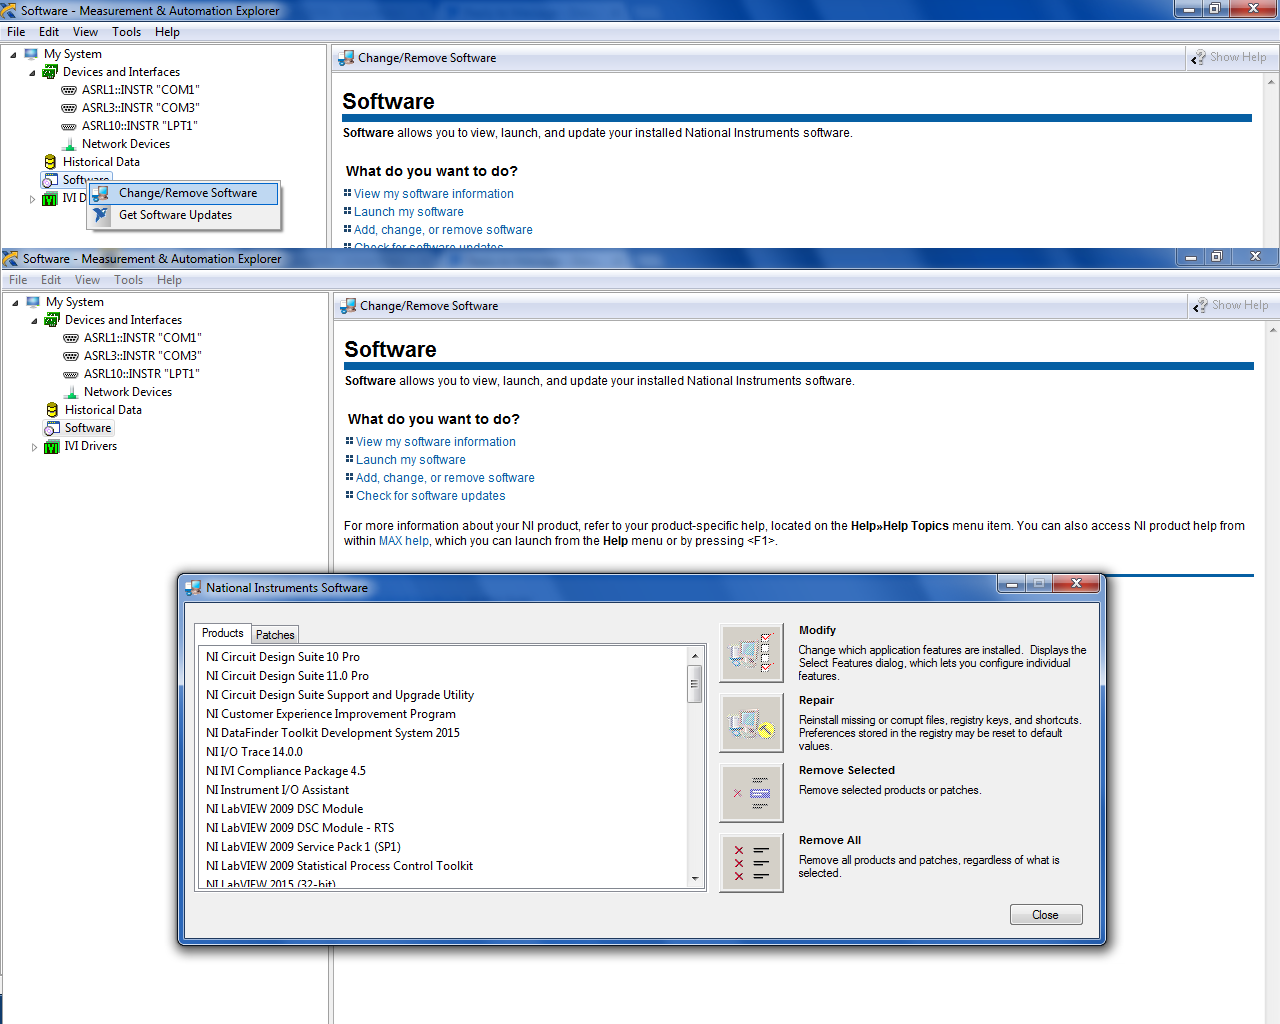Screen dimensions: 1280x1024
Task: Click the Repair software icon button
Action: click(752, 723)
